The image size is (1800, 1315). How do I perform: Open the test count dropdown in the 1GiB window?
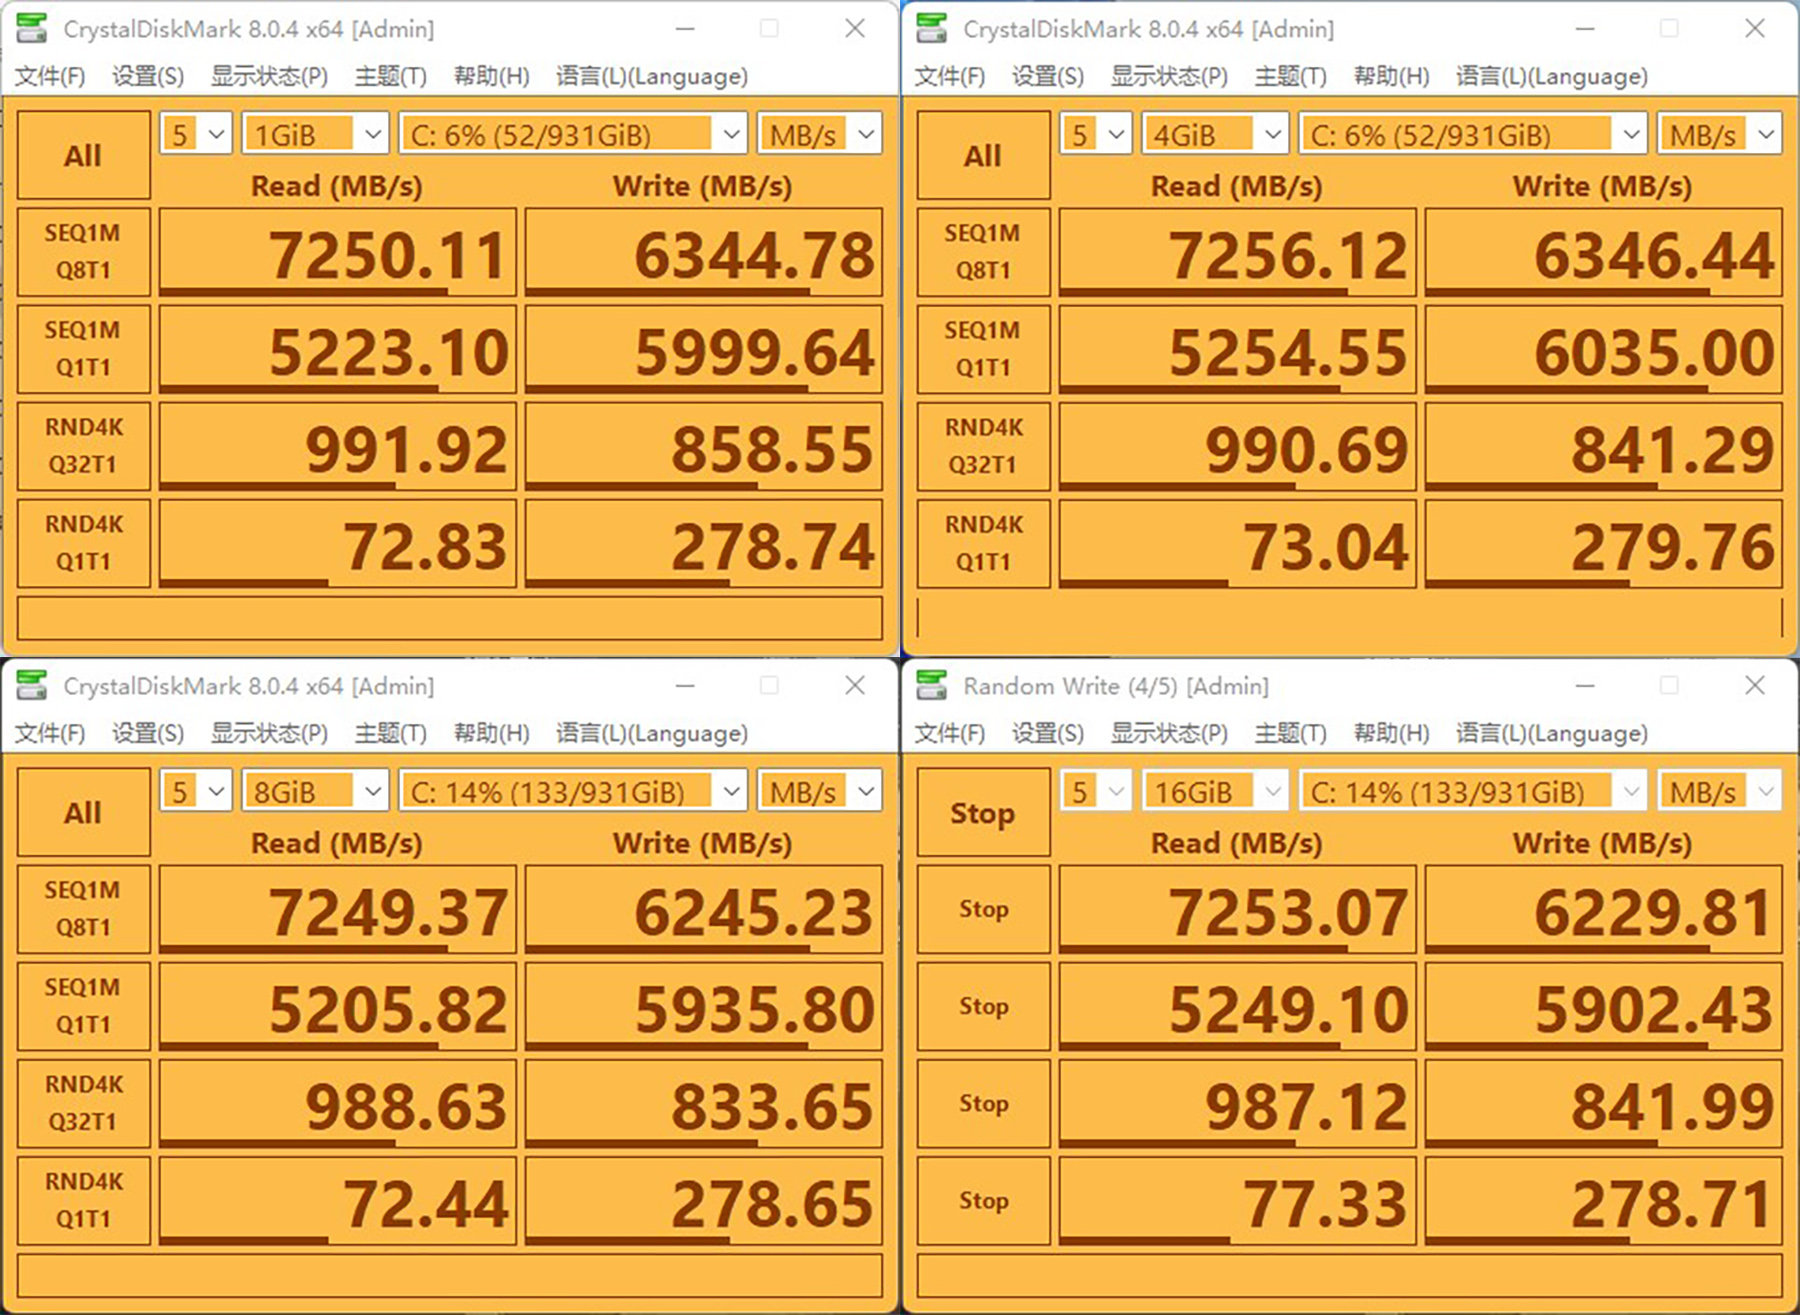(x=196, y=133)
